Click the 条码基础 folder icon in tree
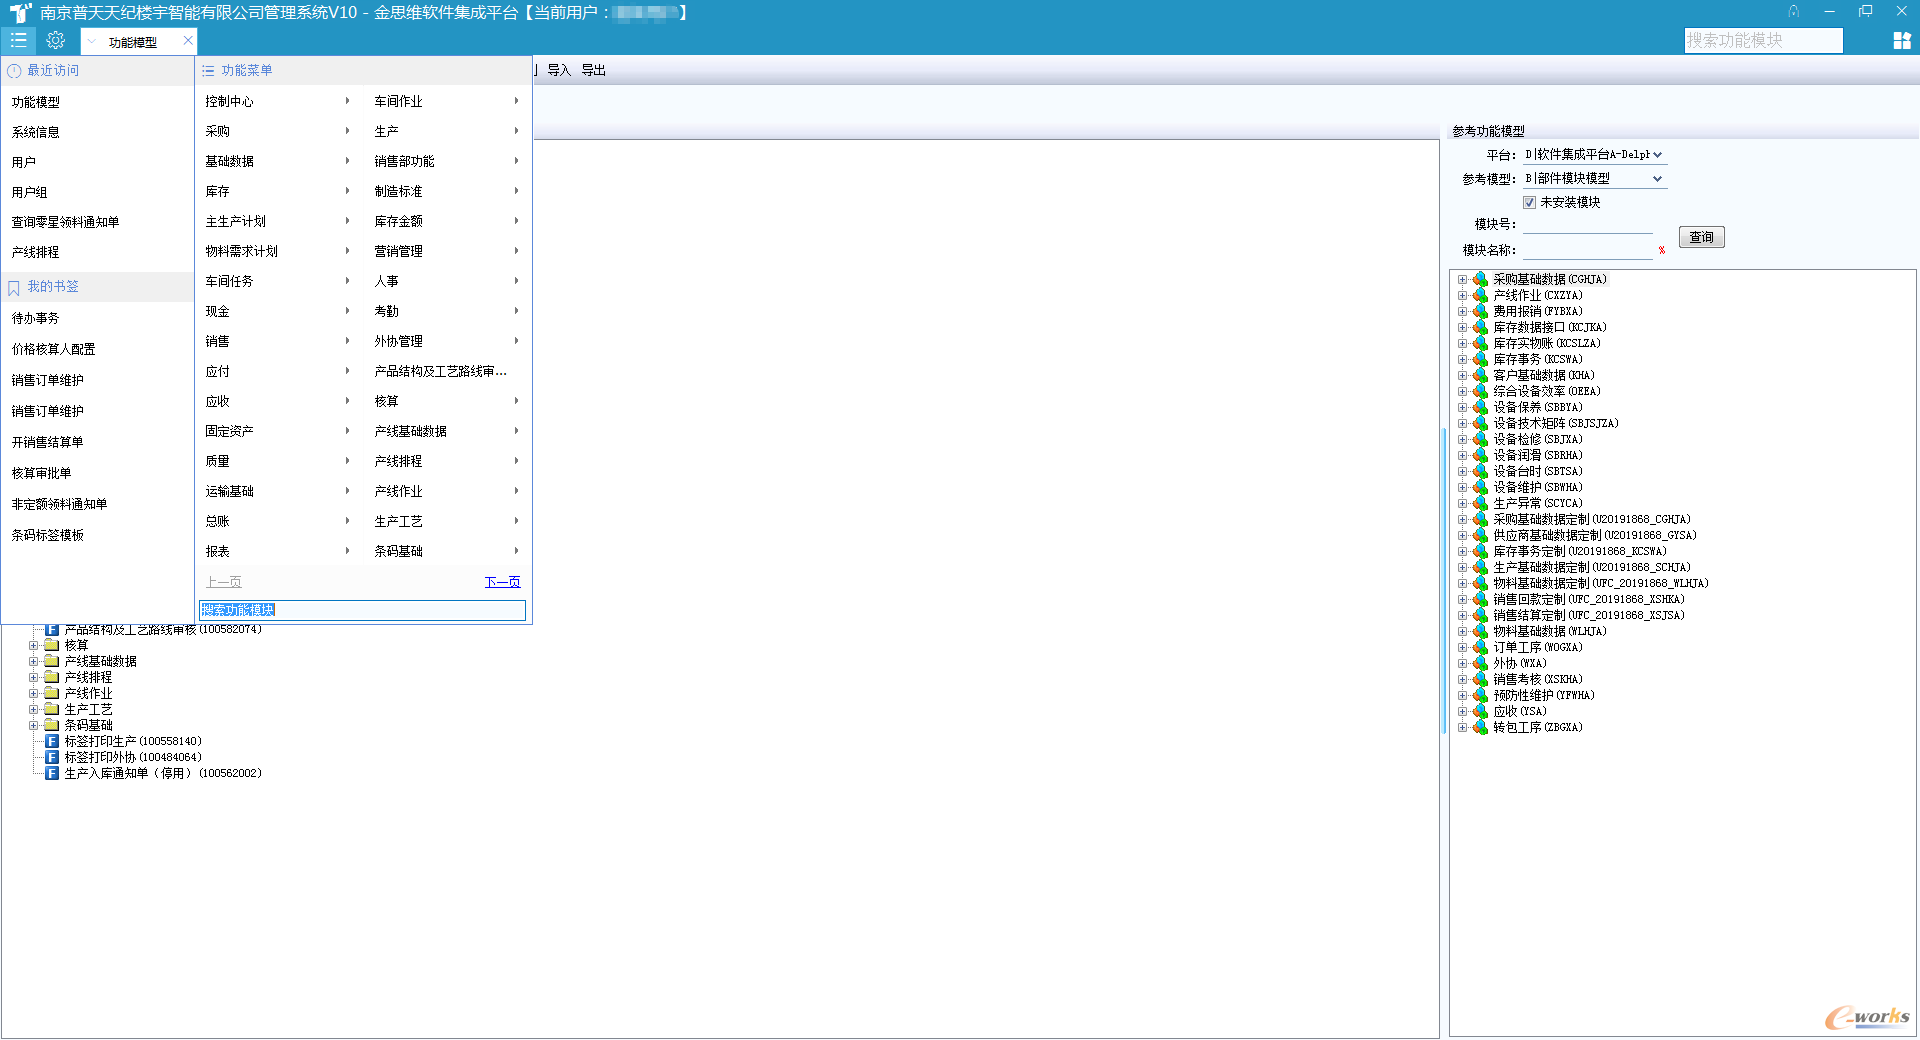The width and height of the screenshot is (1920, 1040). (52, 725)
